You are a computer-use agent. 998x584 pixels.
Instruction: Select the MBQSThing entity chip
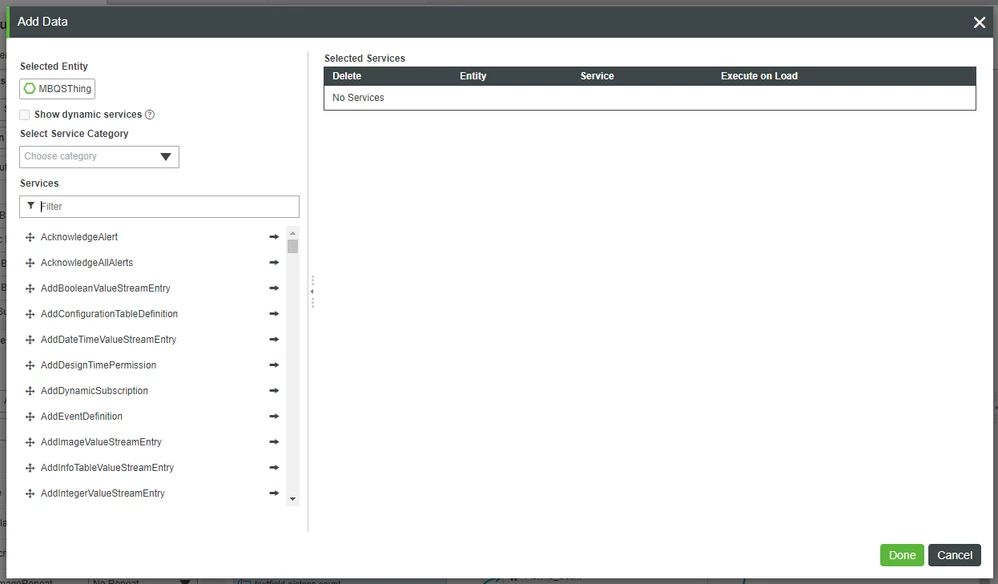click(x=57, y=88)
